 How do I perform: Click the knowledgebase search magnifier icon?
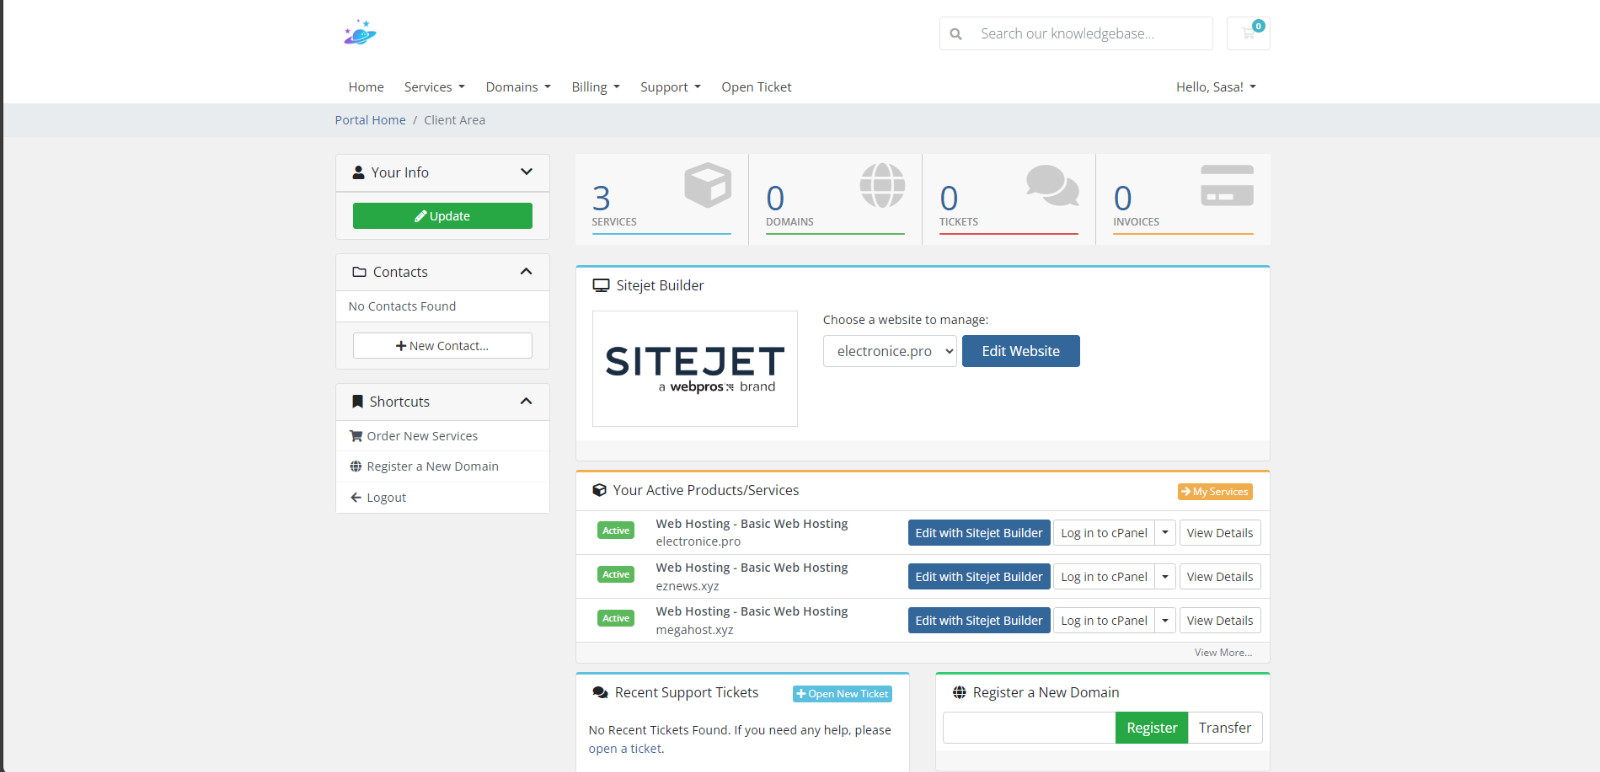(x=956, y=34)
